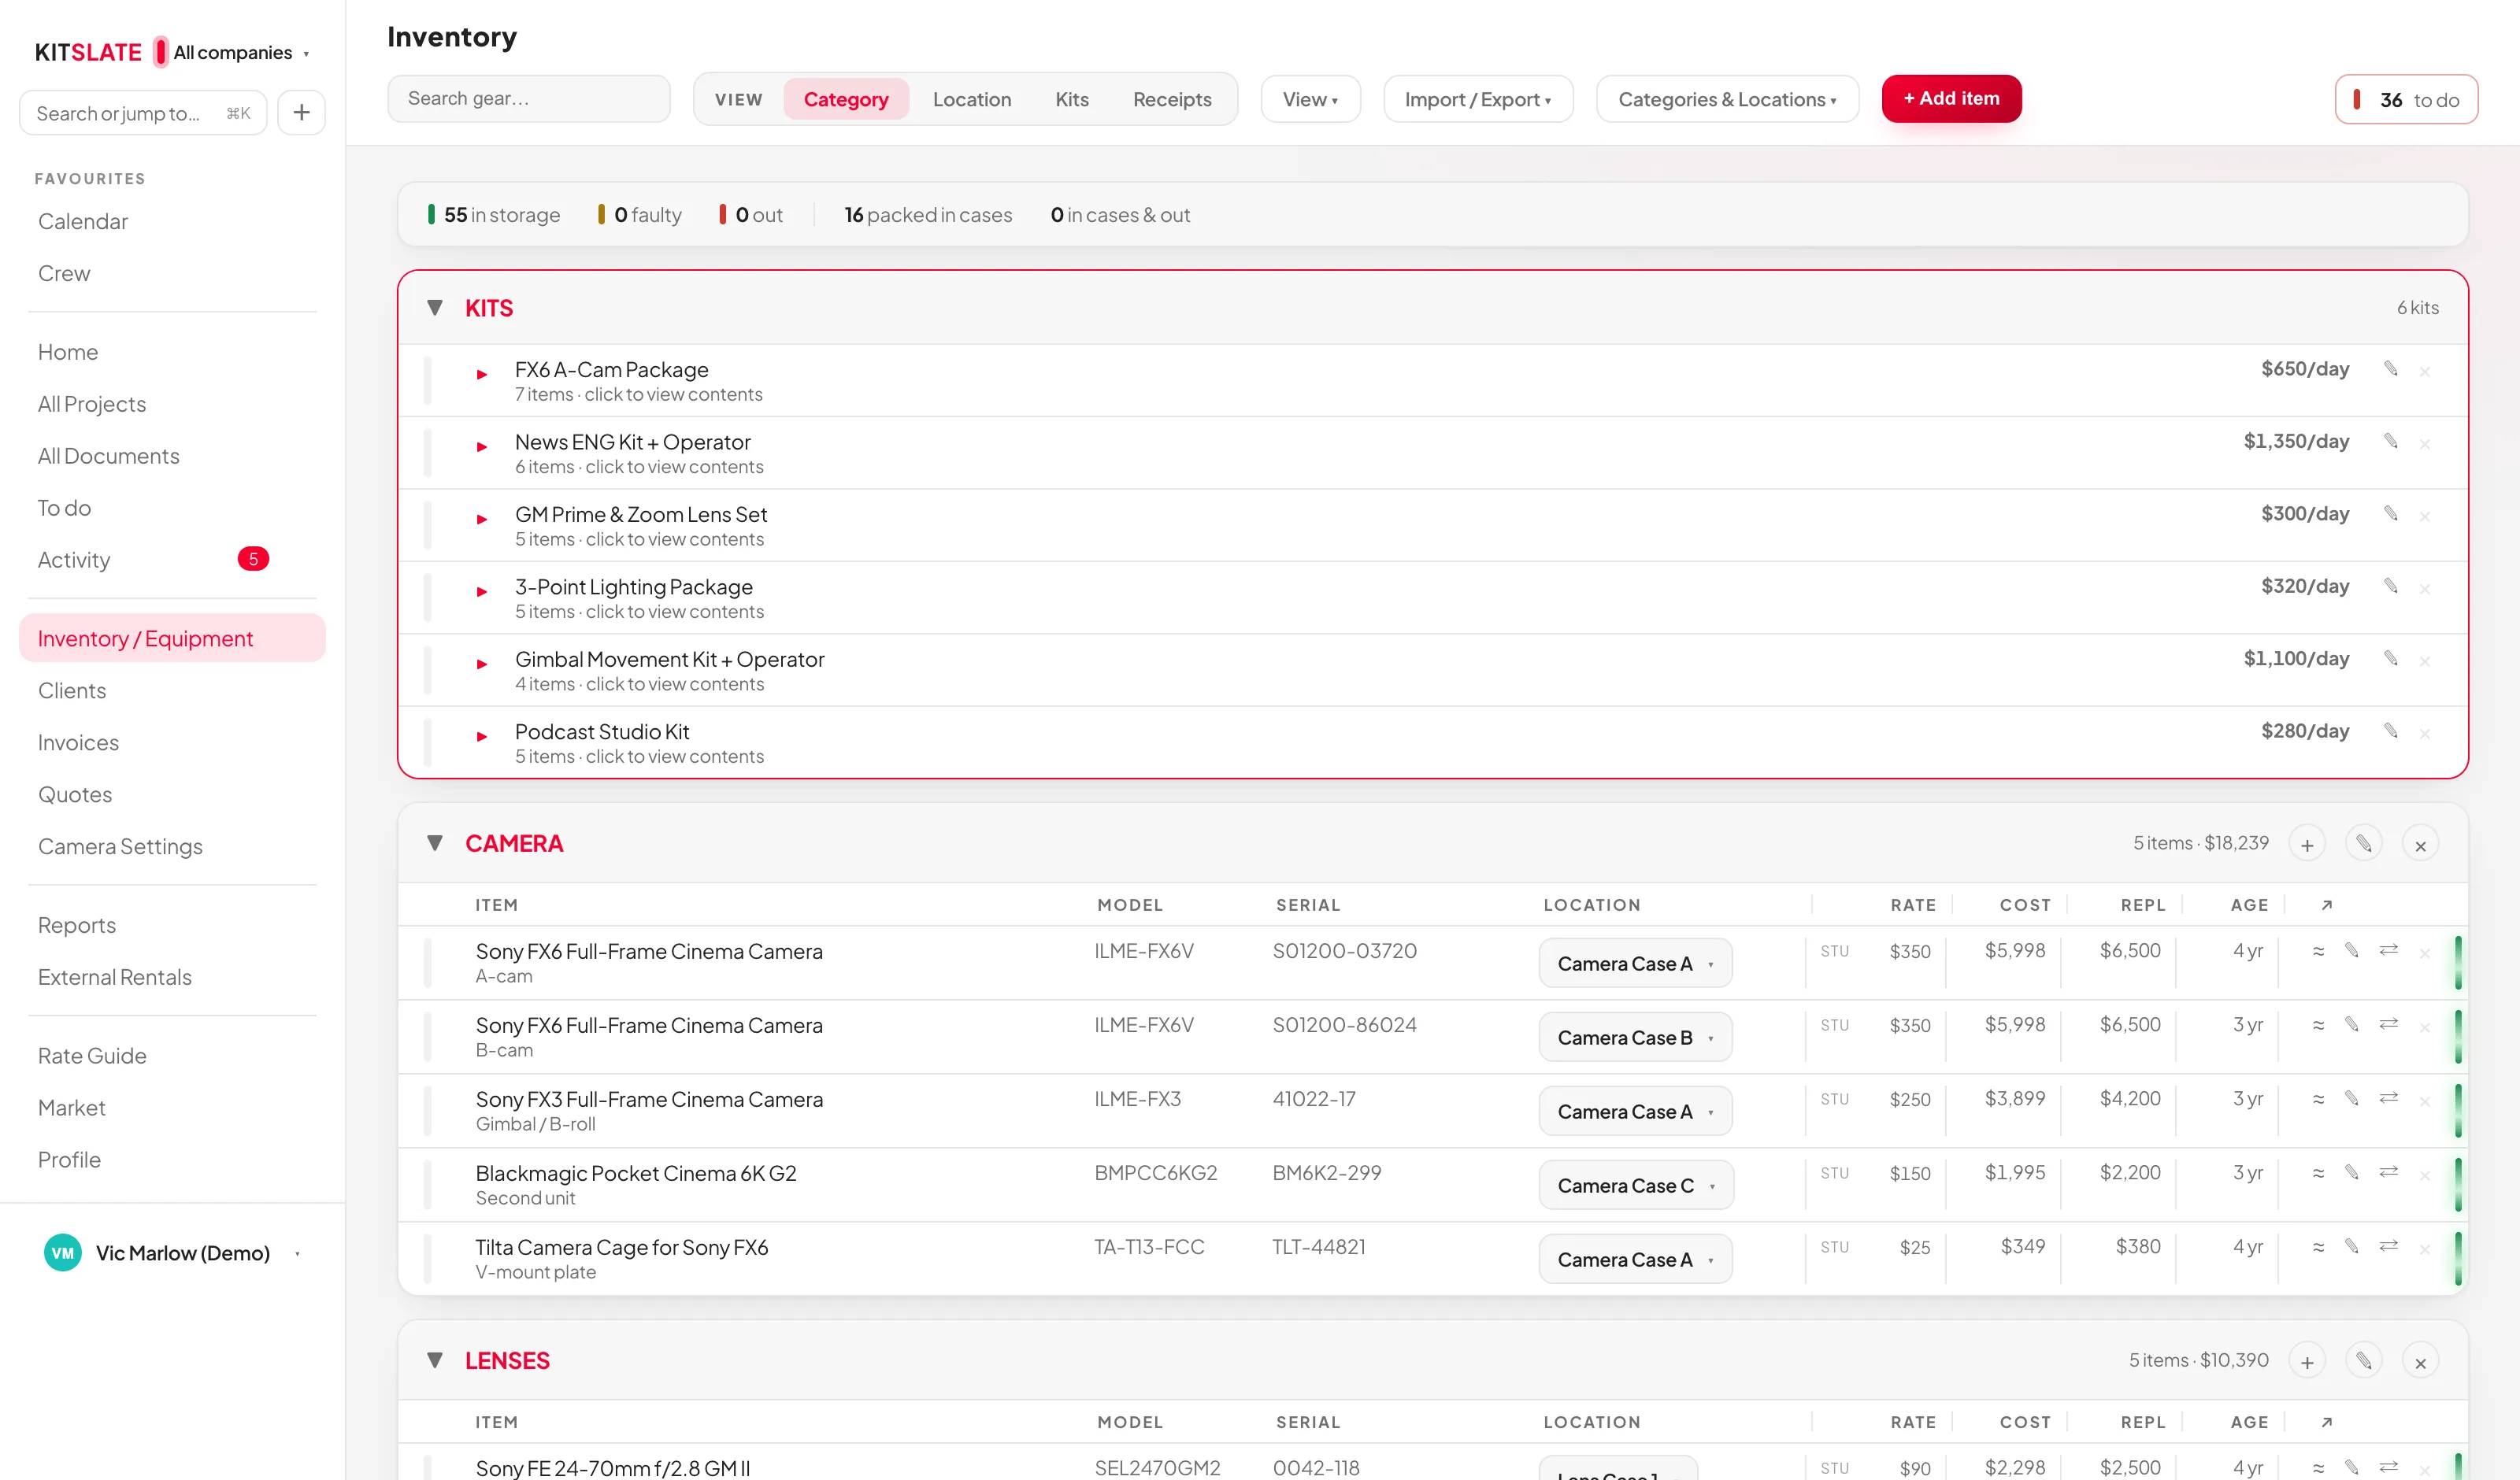Delete the GM Prime & Zoom Lens Set
2520x1480 pixels.
pyautogui.click(x=2424, y=516)
